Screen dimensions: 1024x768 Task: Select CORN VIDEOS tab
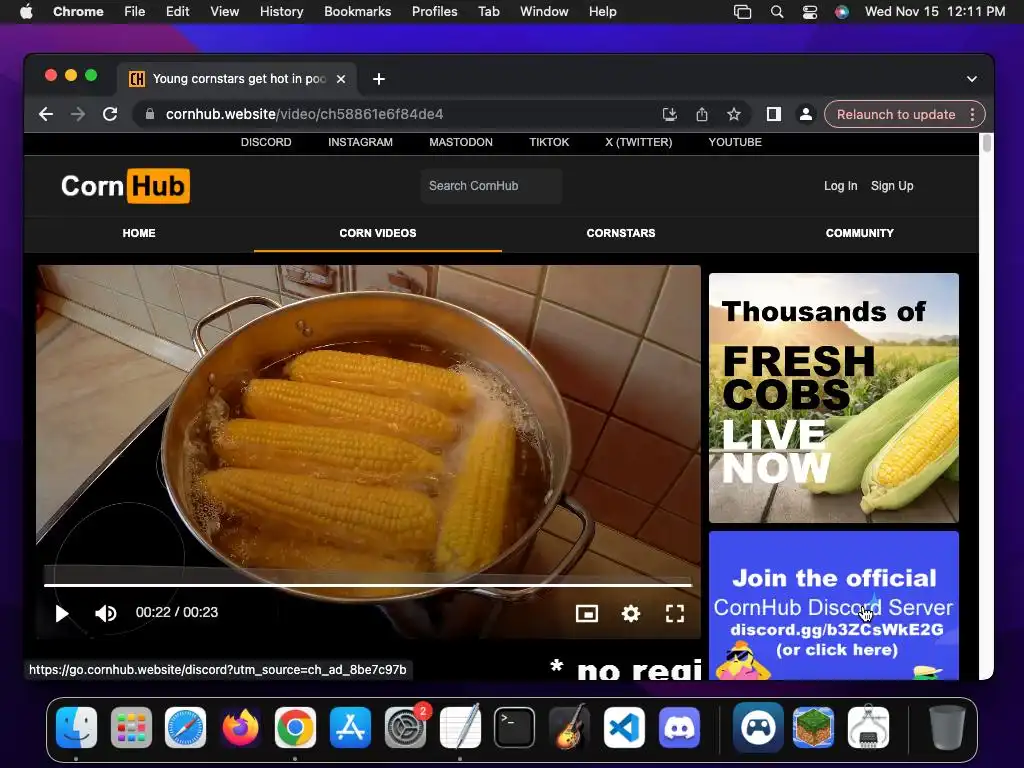coord(377,233)
